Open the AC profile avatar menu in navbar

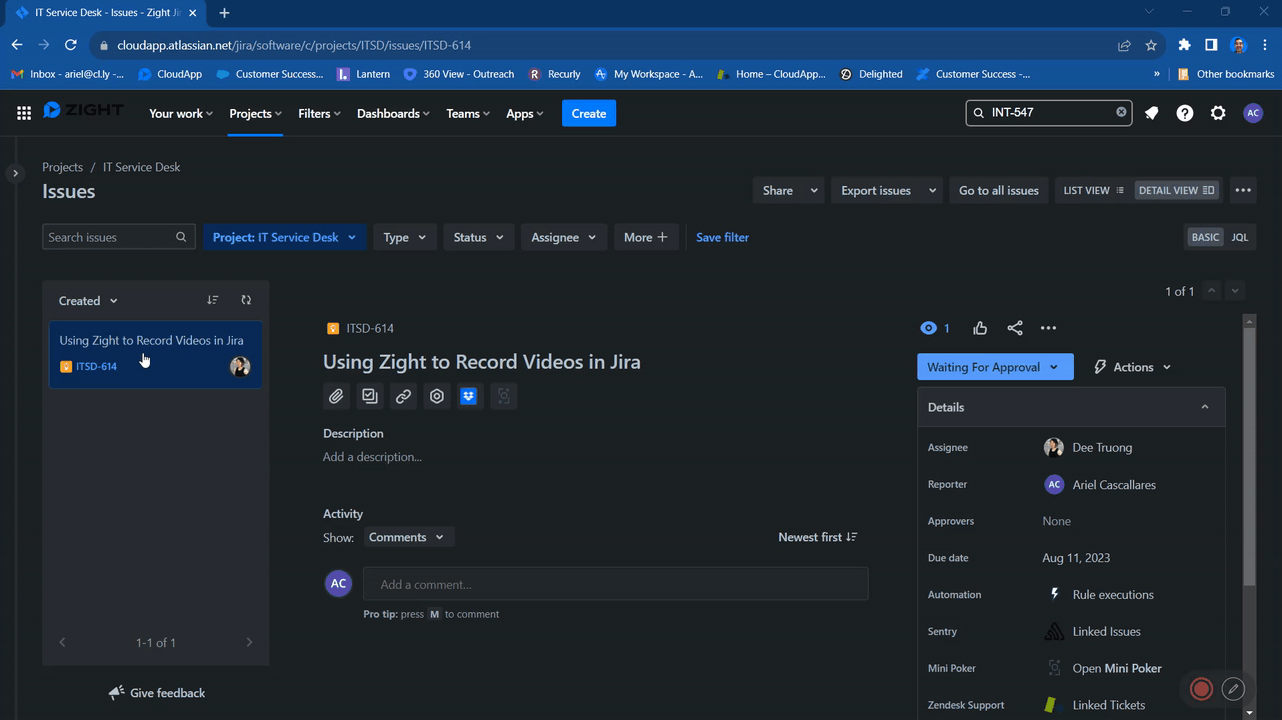coord(1253,113)
